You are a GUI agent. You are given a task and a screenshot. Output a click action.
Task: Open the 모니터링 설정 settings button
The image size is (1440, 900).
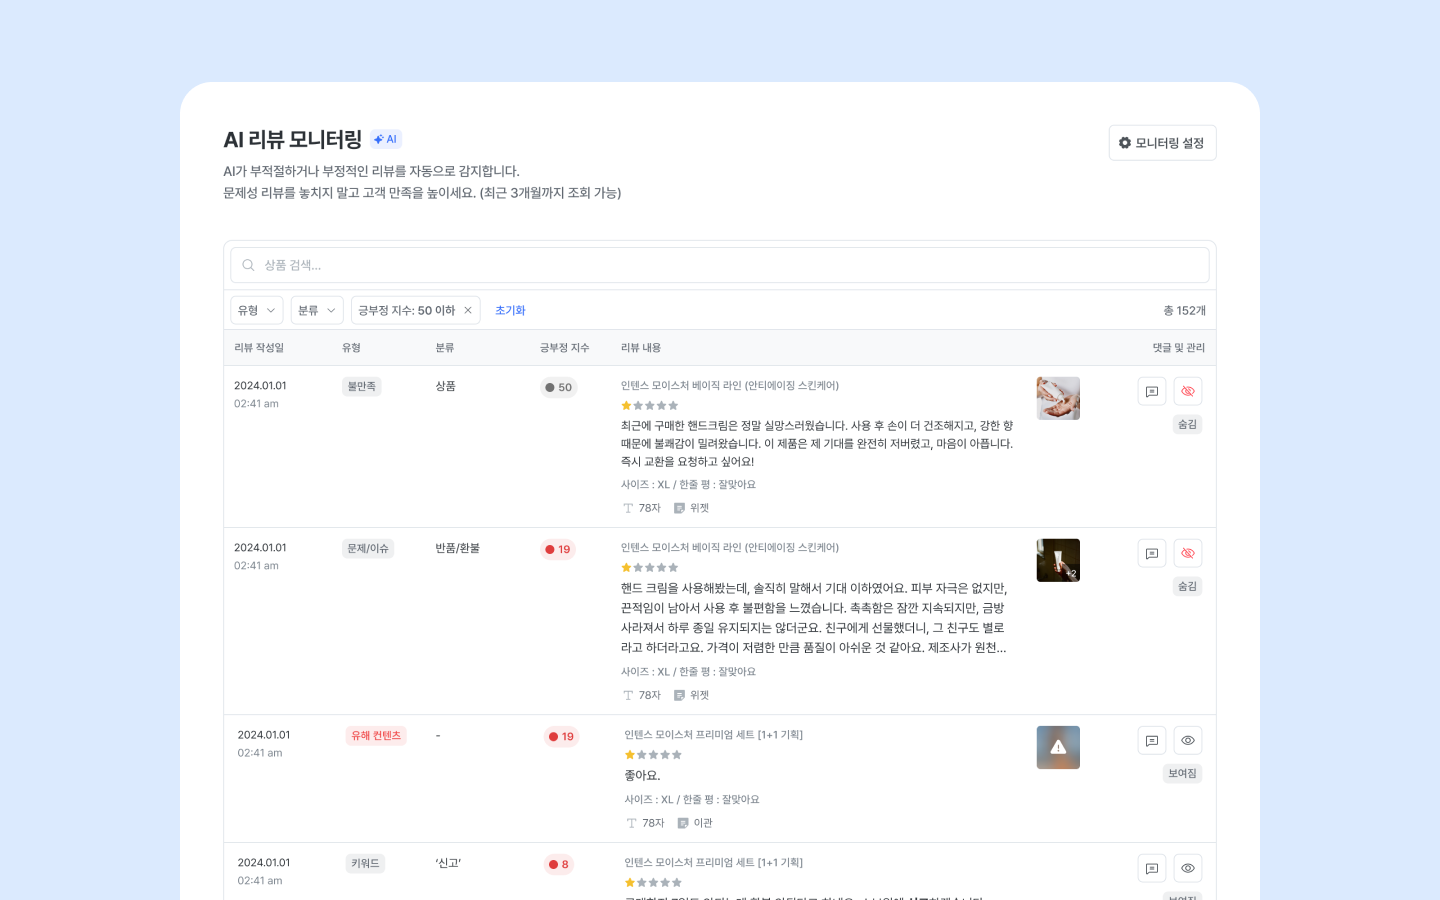tap(1162, 143)
